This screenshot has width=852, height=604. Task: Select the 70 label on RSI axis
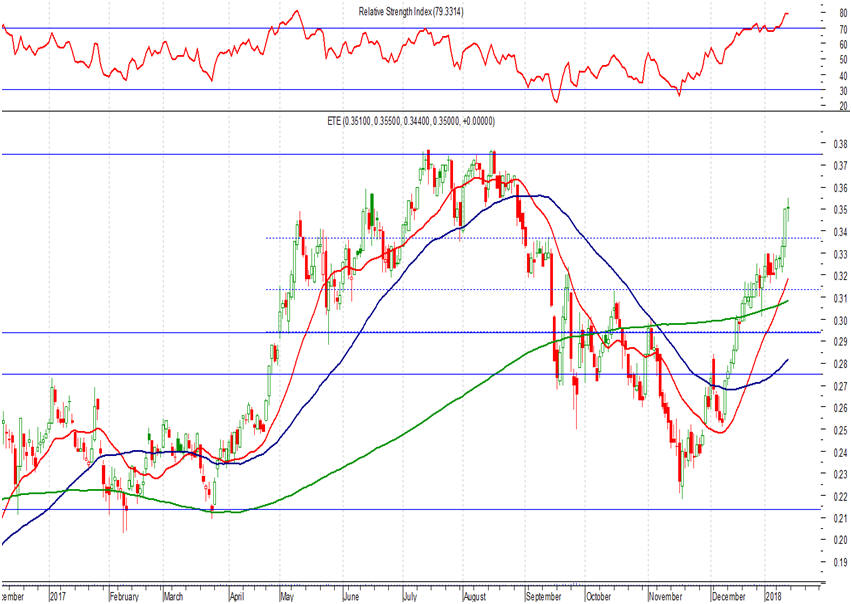843,29
